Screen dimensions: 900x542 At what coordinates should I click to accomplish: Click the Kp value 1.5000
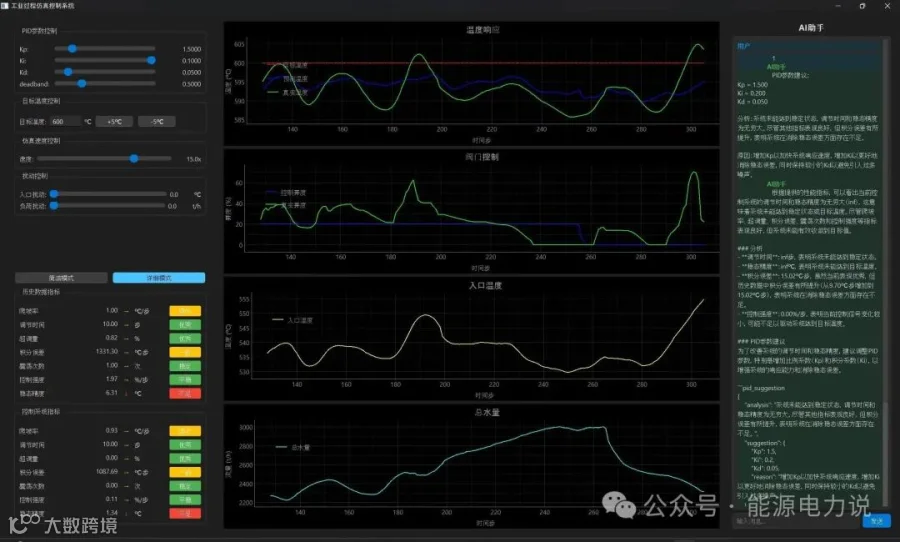pos(192,49)
